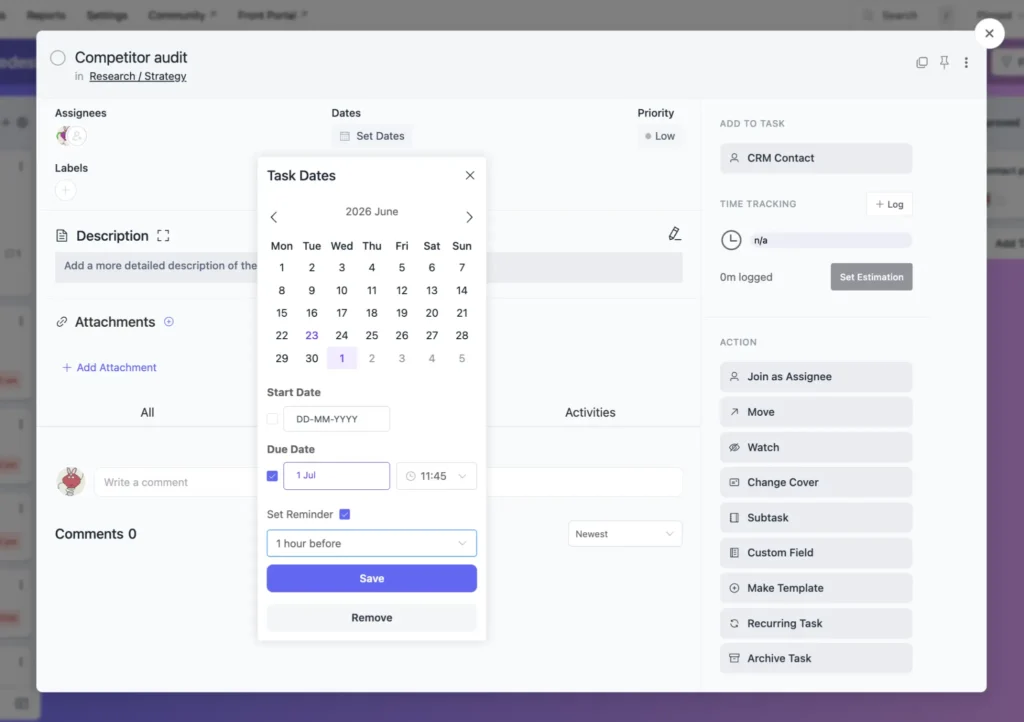Enable the Start Date checkbox
1024x722 pixels.
(x=272, y=418)
